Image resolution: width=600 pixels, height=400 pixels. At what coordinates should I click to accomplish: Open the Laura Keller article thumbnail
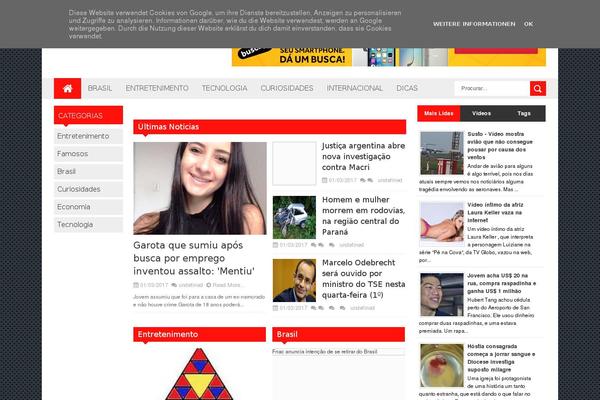click(442, 224)
